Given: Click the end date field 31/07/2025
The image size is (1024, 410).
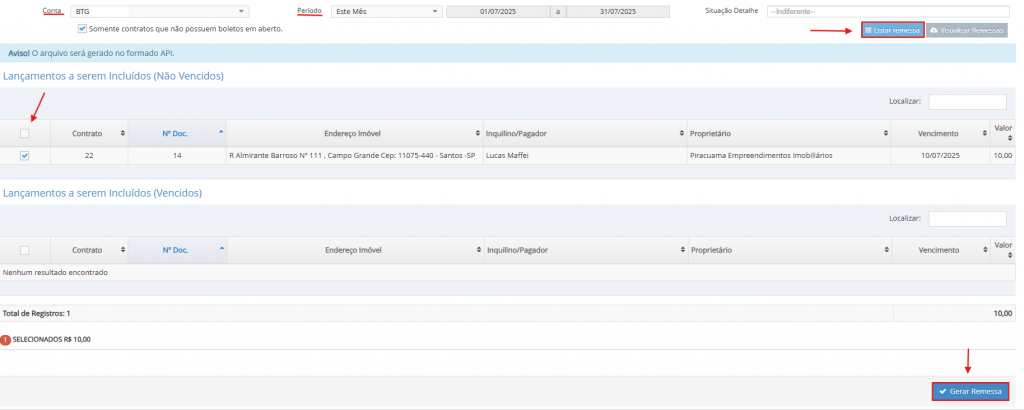Looking at the screenshot, I should (x=618, y=12).
